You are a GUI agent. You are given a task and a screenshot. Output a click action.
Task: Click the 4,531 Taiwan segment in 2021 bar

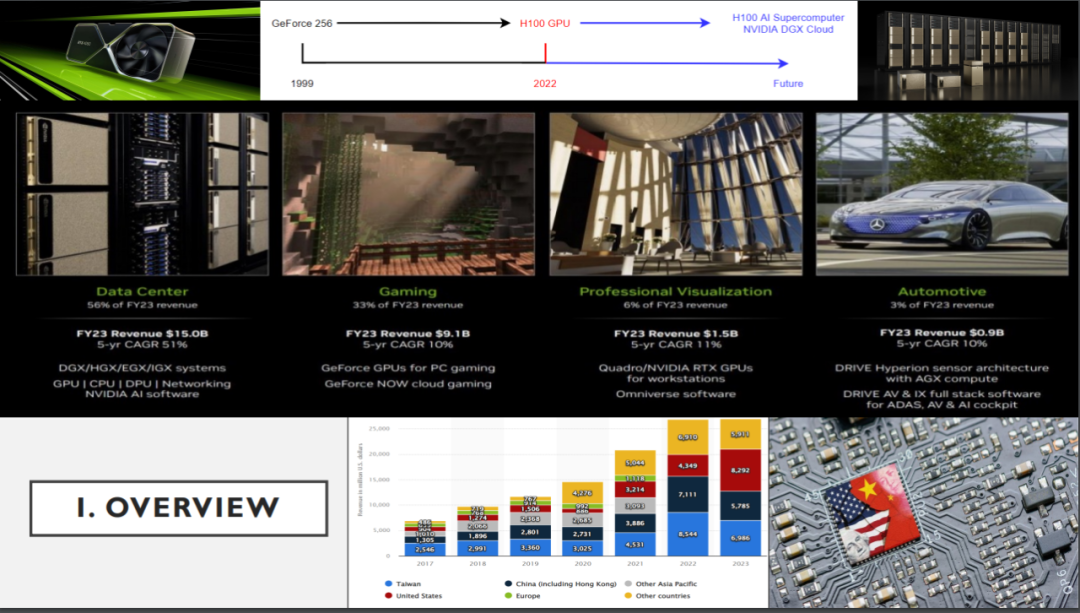tap(635, 544)
